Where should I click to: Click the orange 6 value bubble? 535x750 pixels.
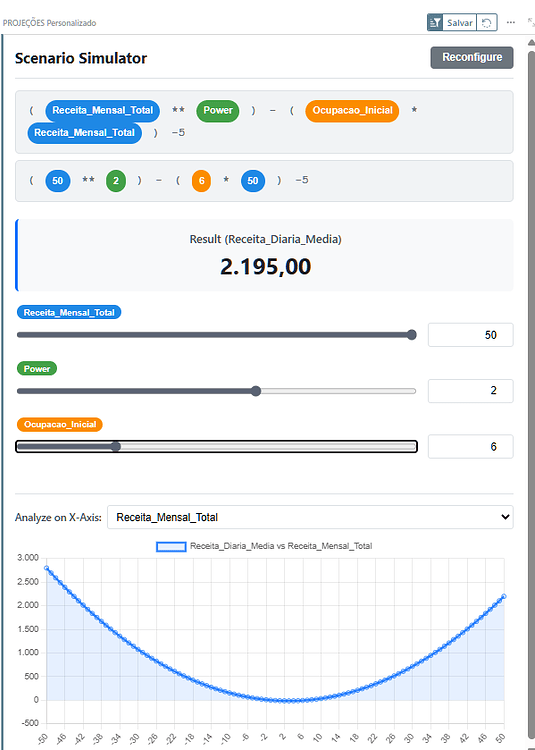(201, 181)
